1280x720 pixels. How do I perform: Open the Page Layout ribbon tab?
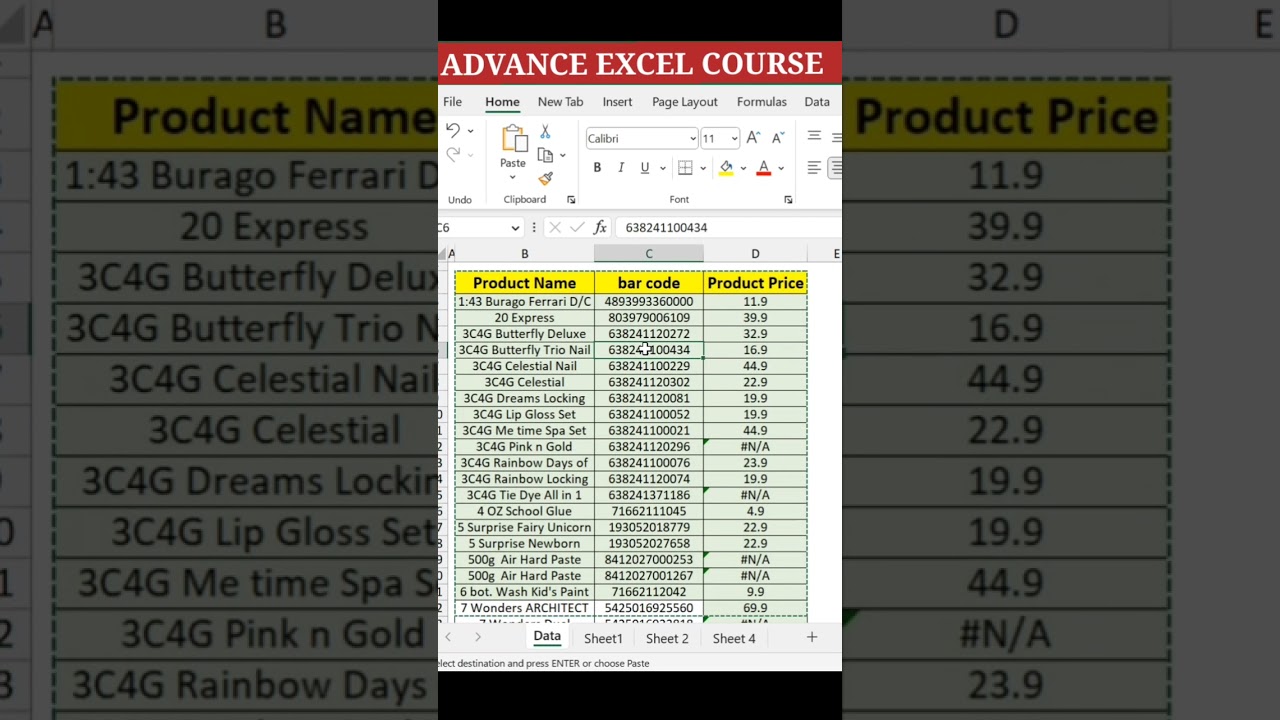click(685, 102)
